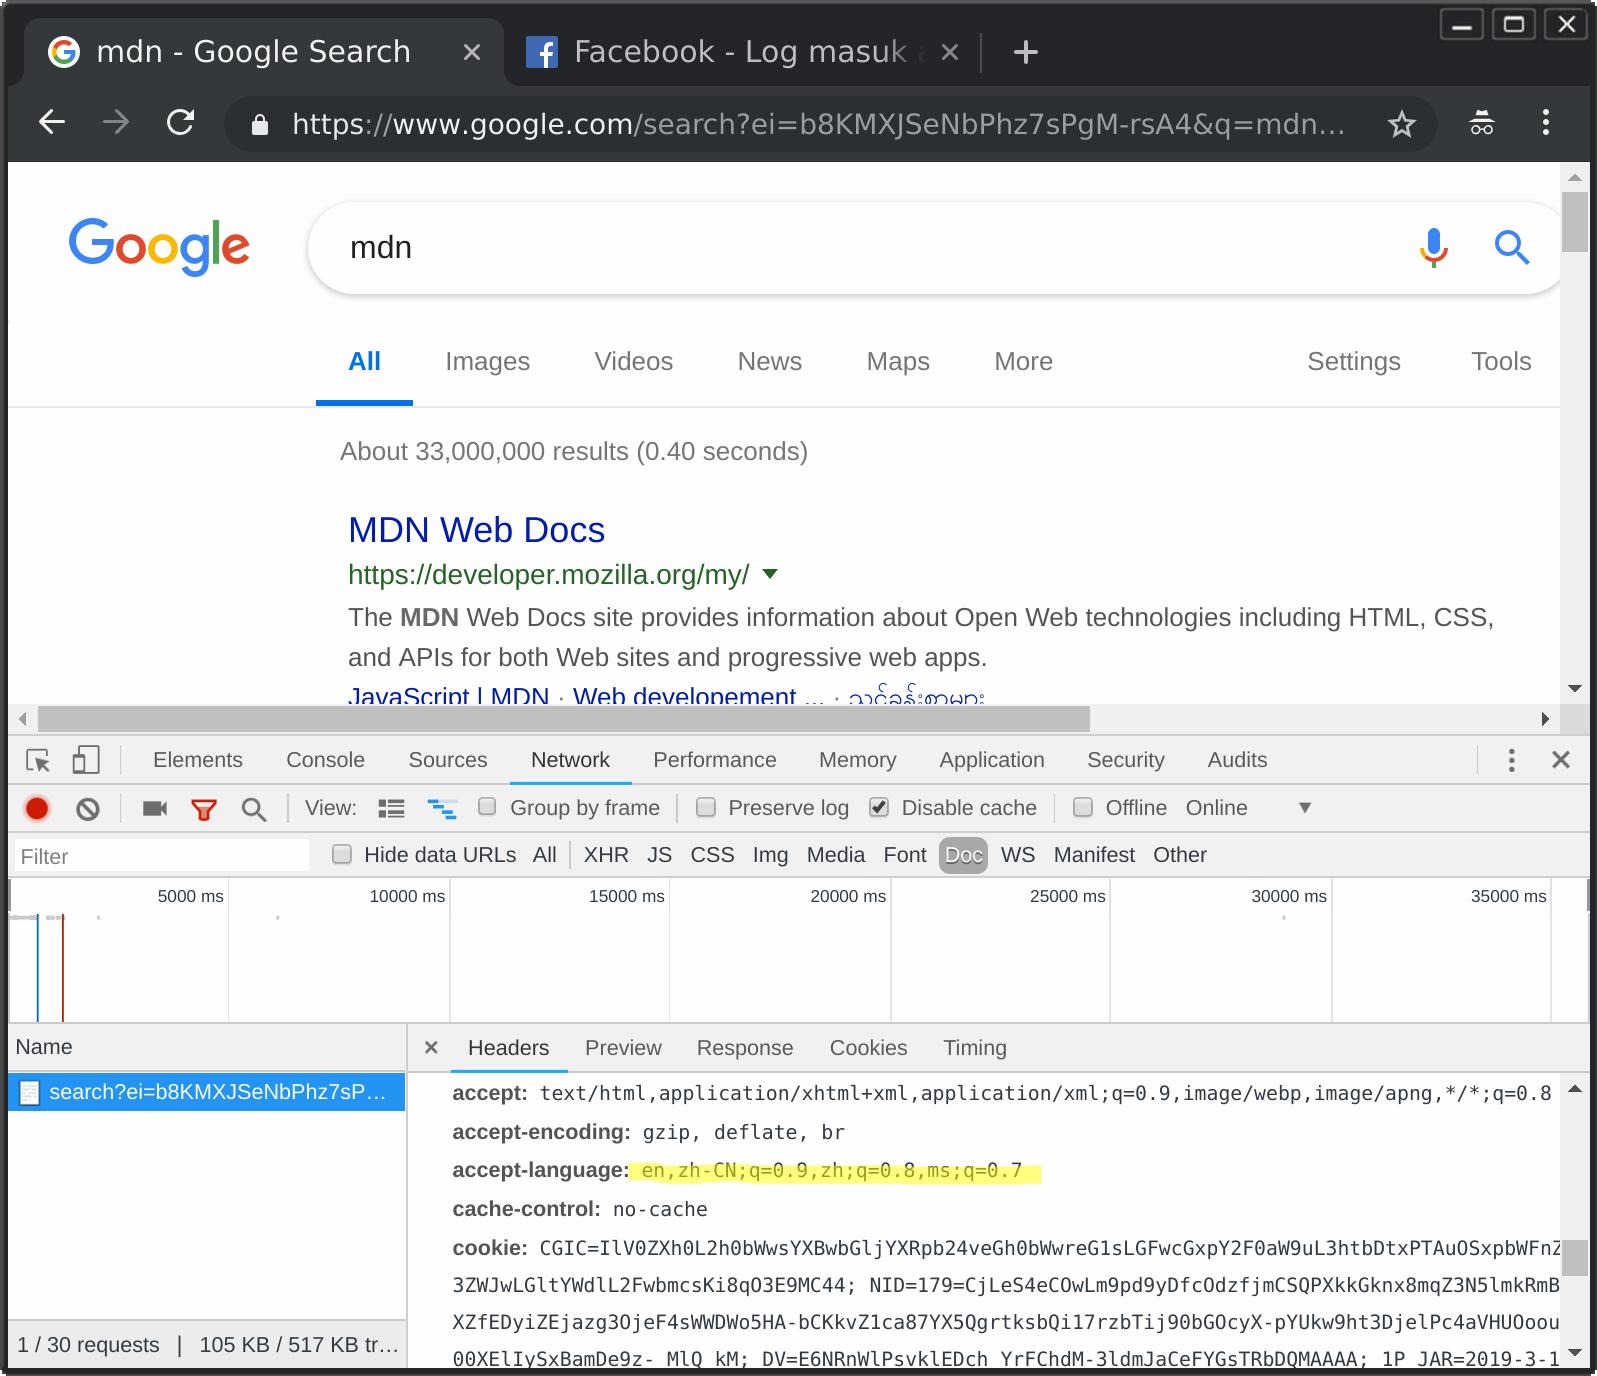Select the Doc request filter
This screenshot has width=1597, height=1376.
pos(963,855)
